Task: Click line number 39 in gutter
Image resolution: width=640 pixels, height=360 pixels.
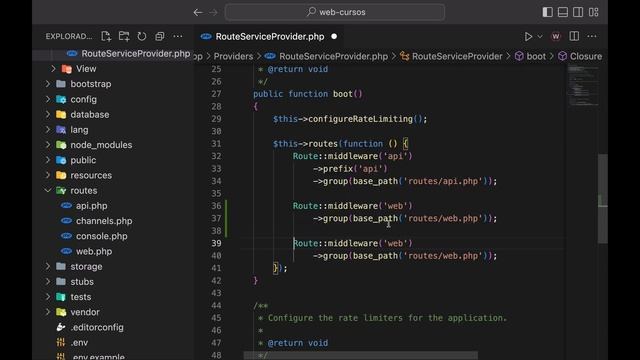Action: 216,243
